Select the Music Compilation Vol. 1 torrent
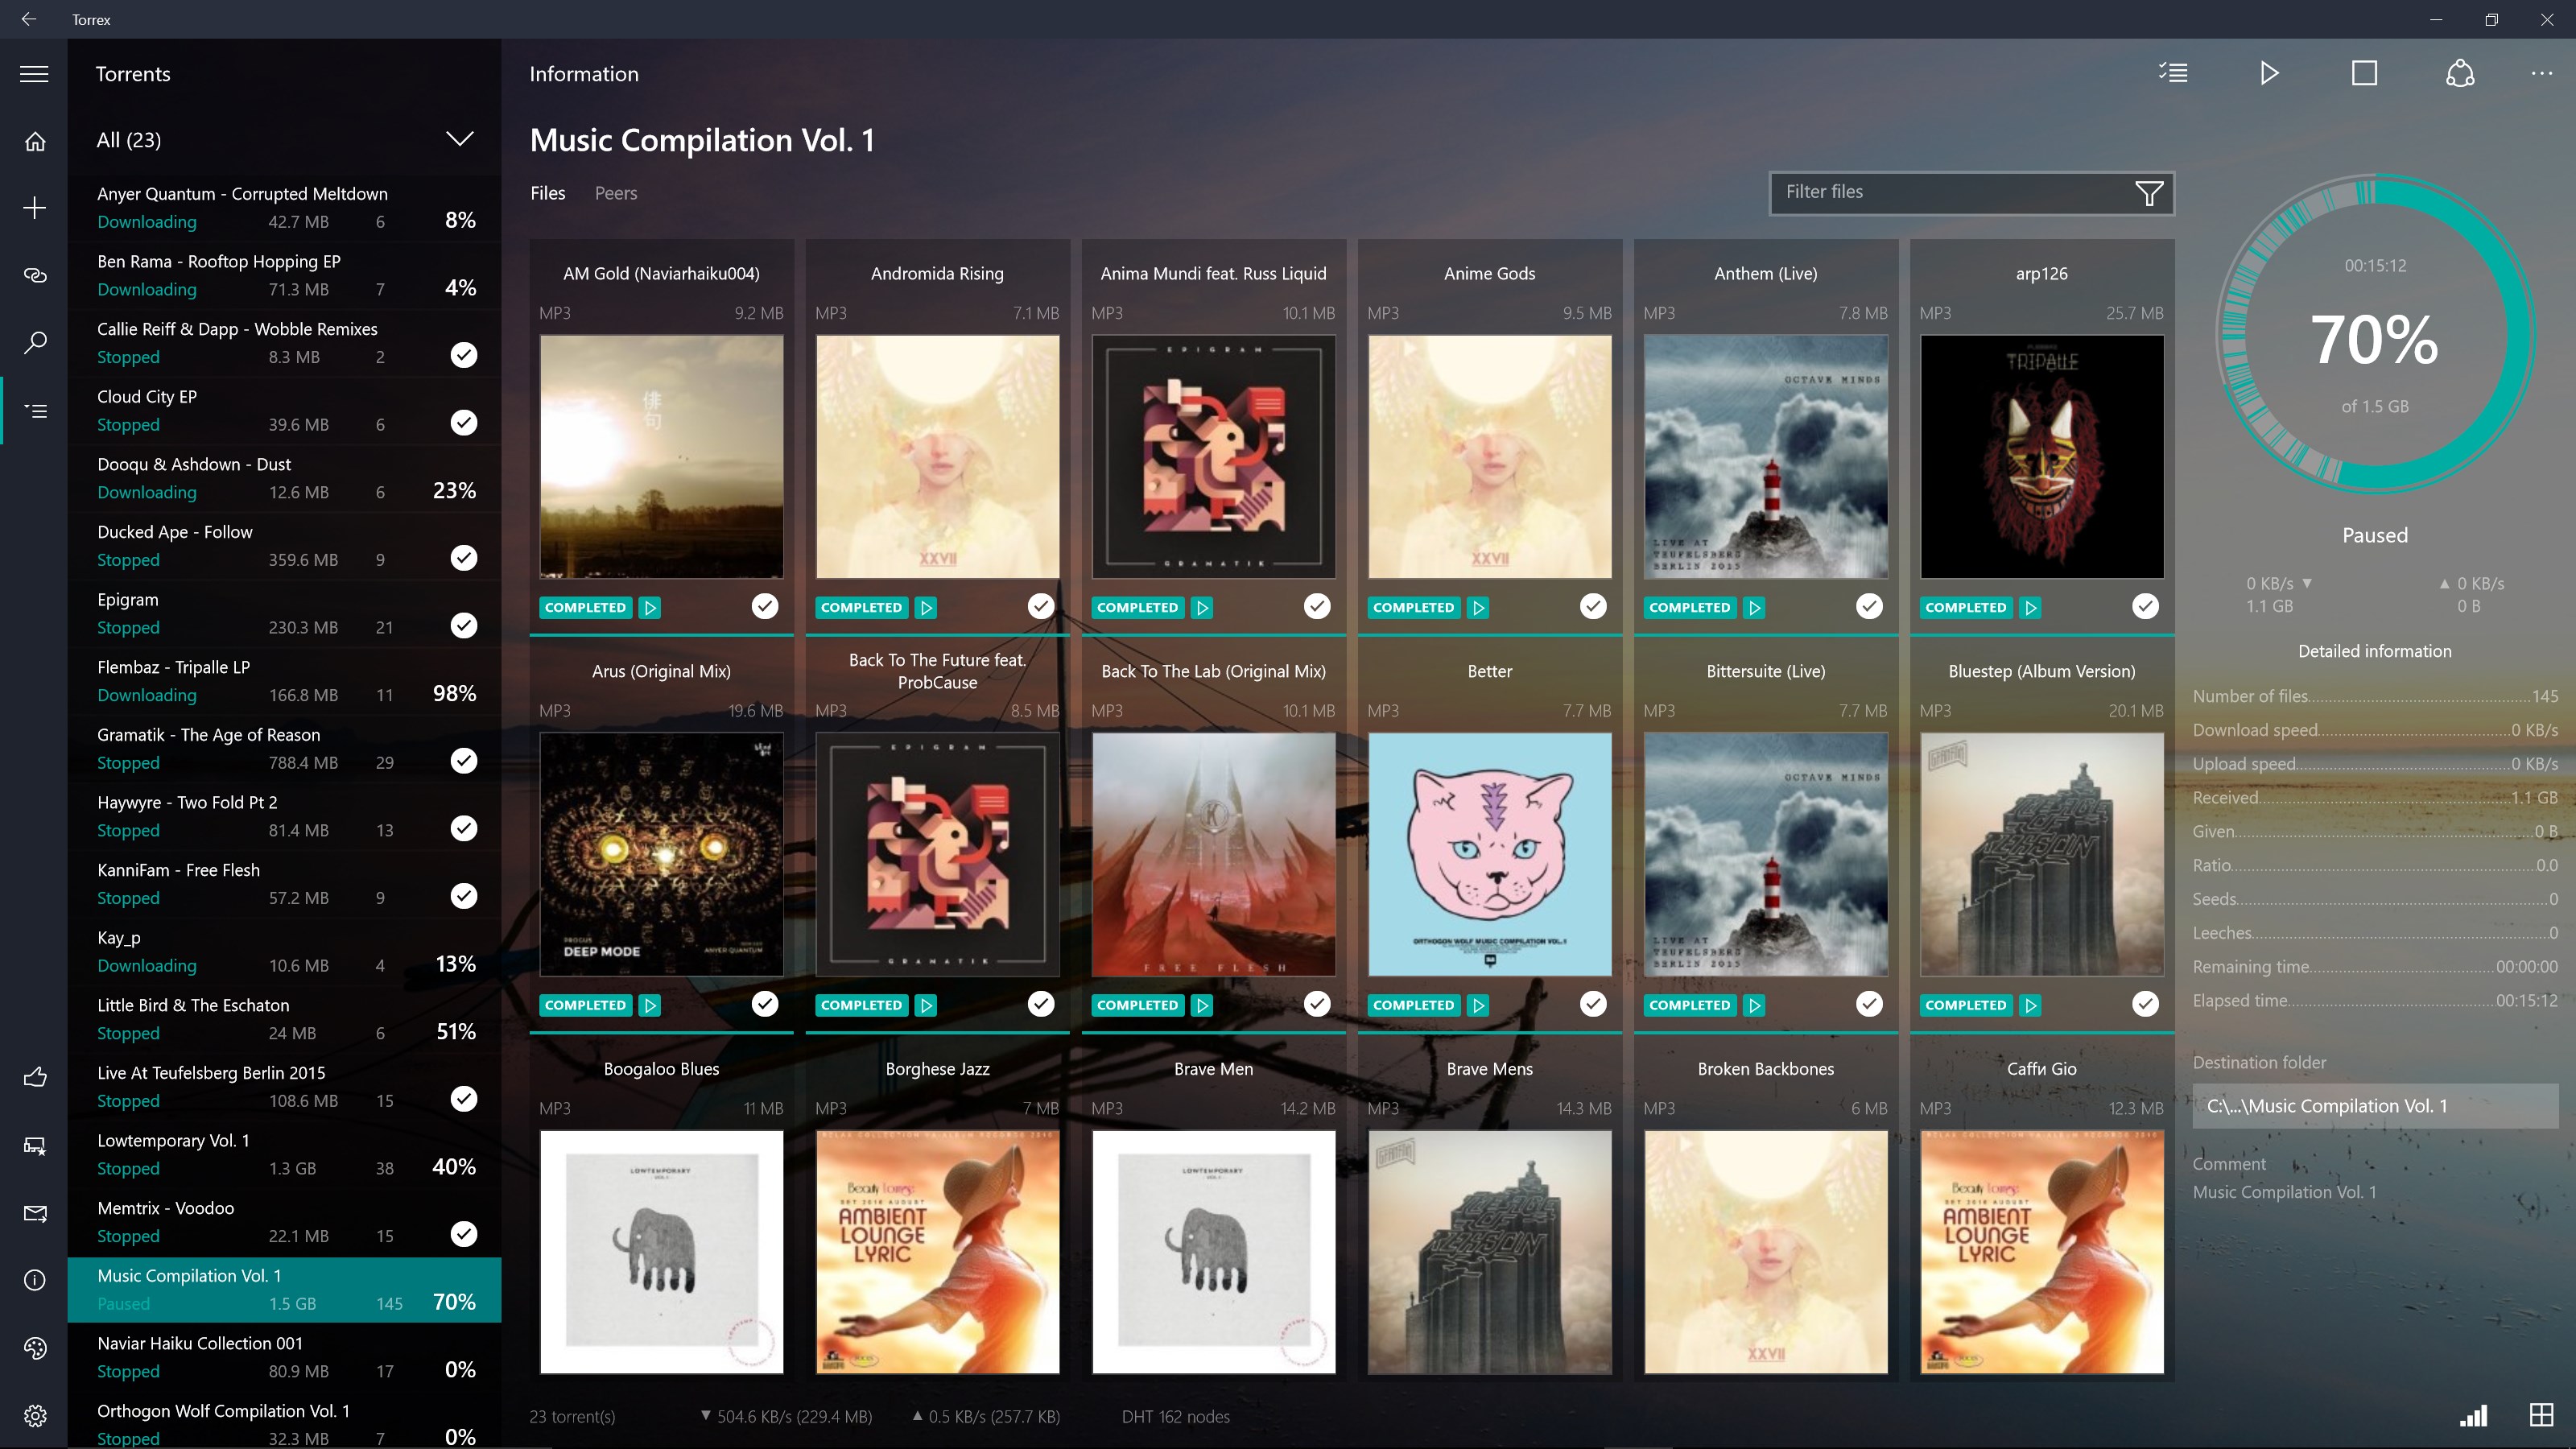The height and width of the screenshot is (1449, 2576). pos(283,1289)
